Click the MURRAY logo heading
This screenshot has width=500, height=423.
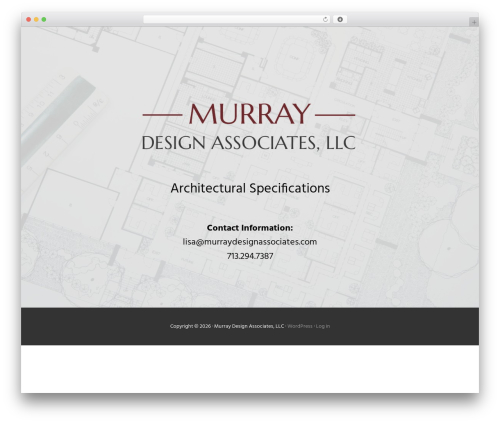click(x=249, y=114)
